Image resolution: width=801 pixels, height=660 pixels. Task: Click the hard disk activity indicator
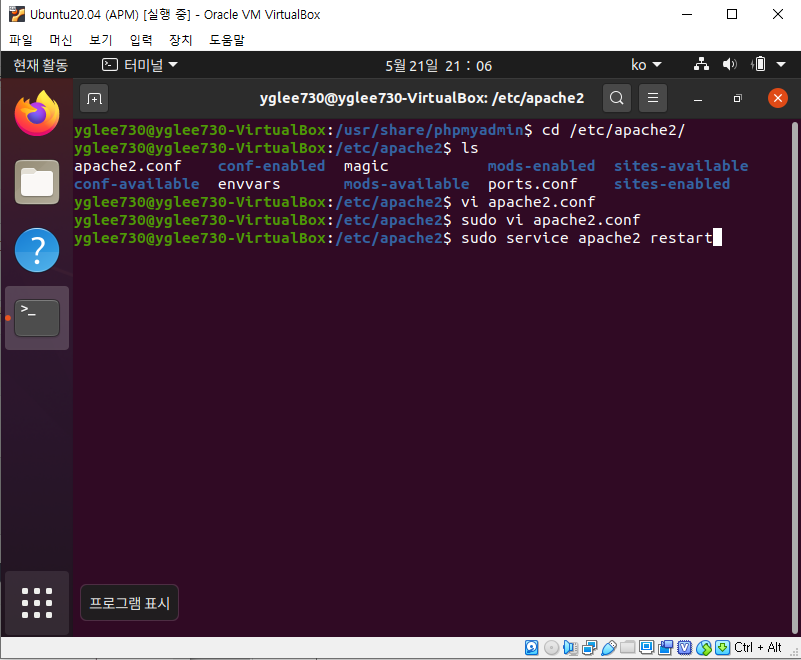(x=531, y=648)
